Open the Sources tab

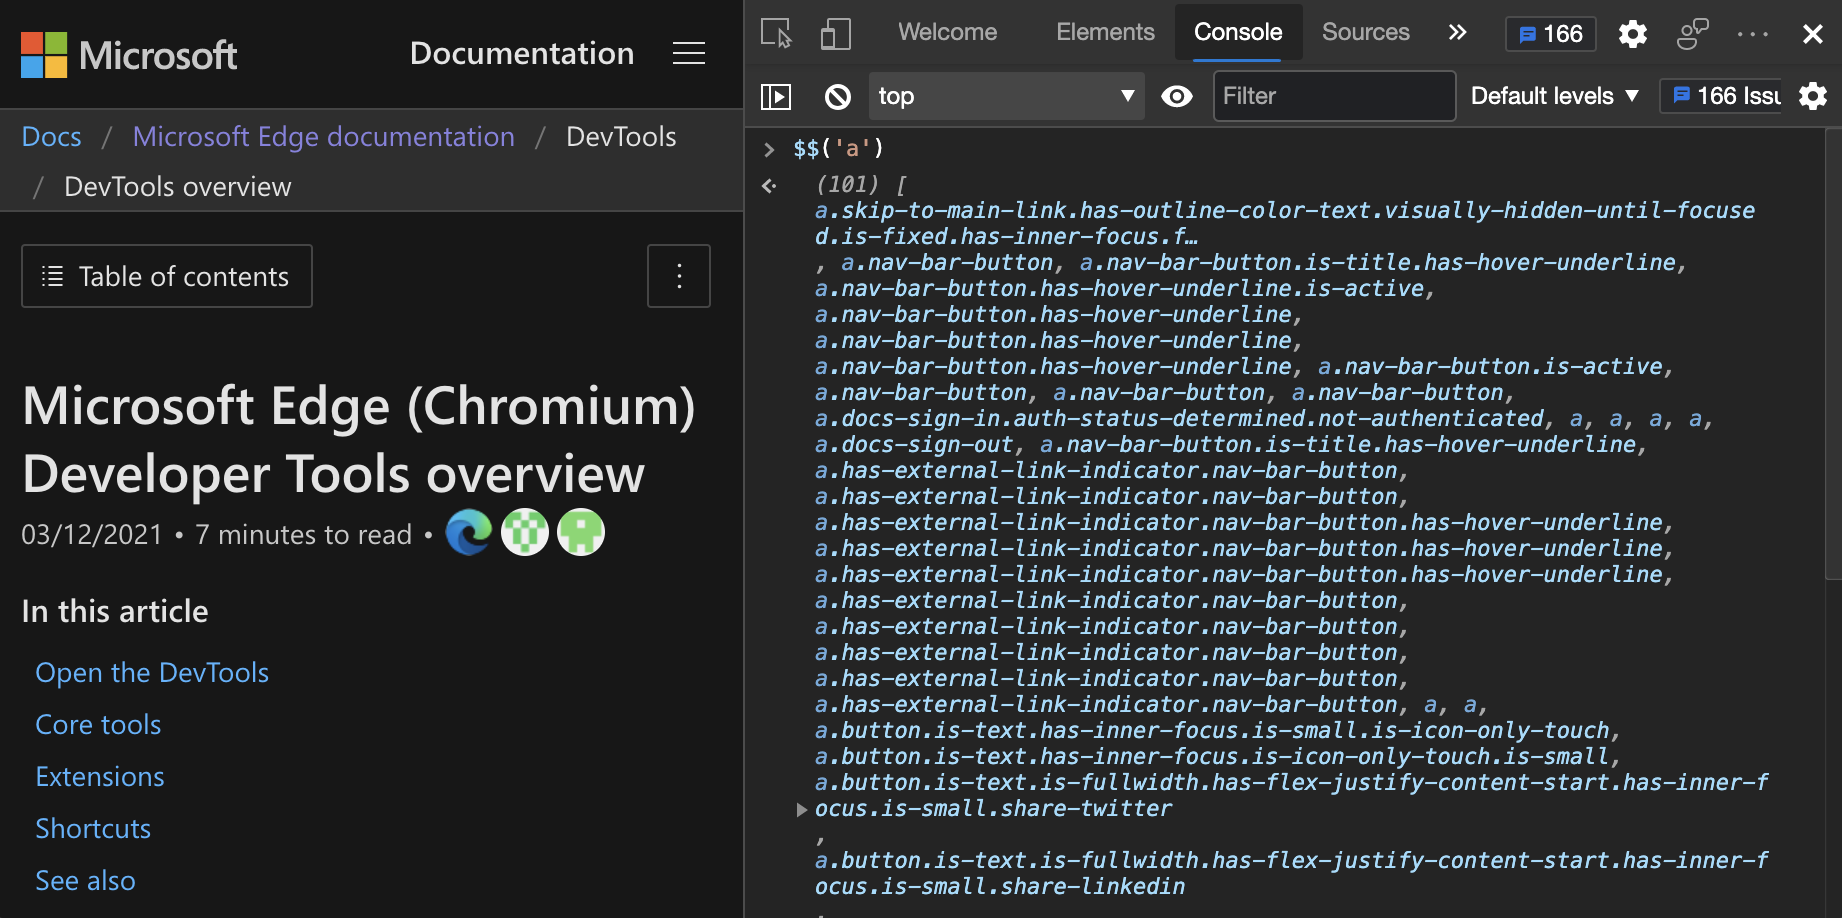(1365, 32)
